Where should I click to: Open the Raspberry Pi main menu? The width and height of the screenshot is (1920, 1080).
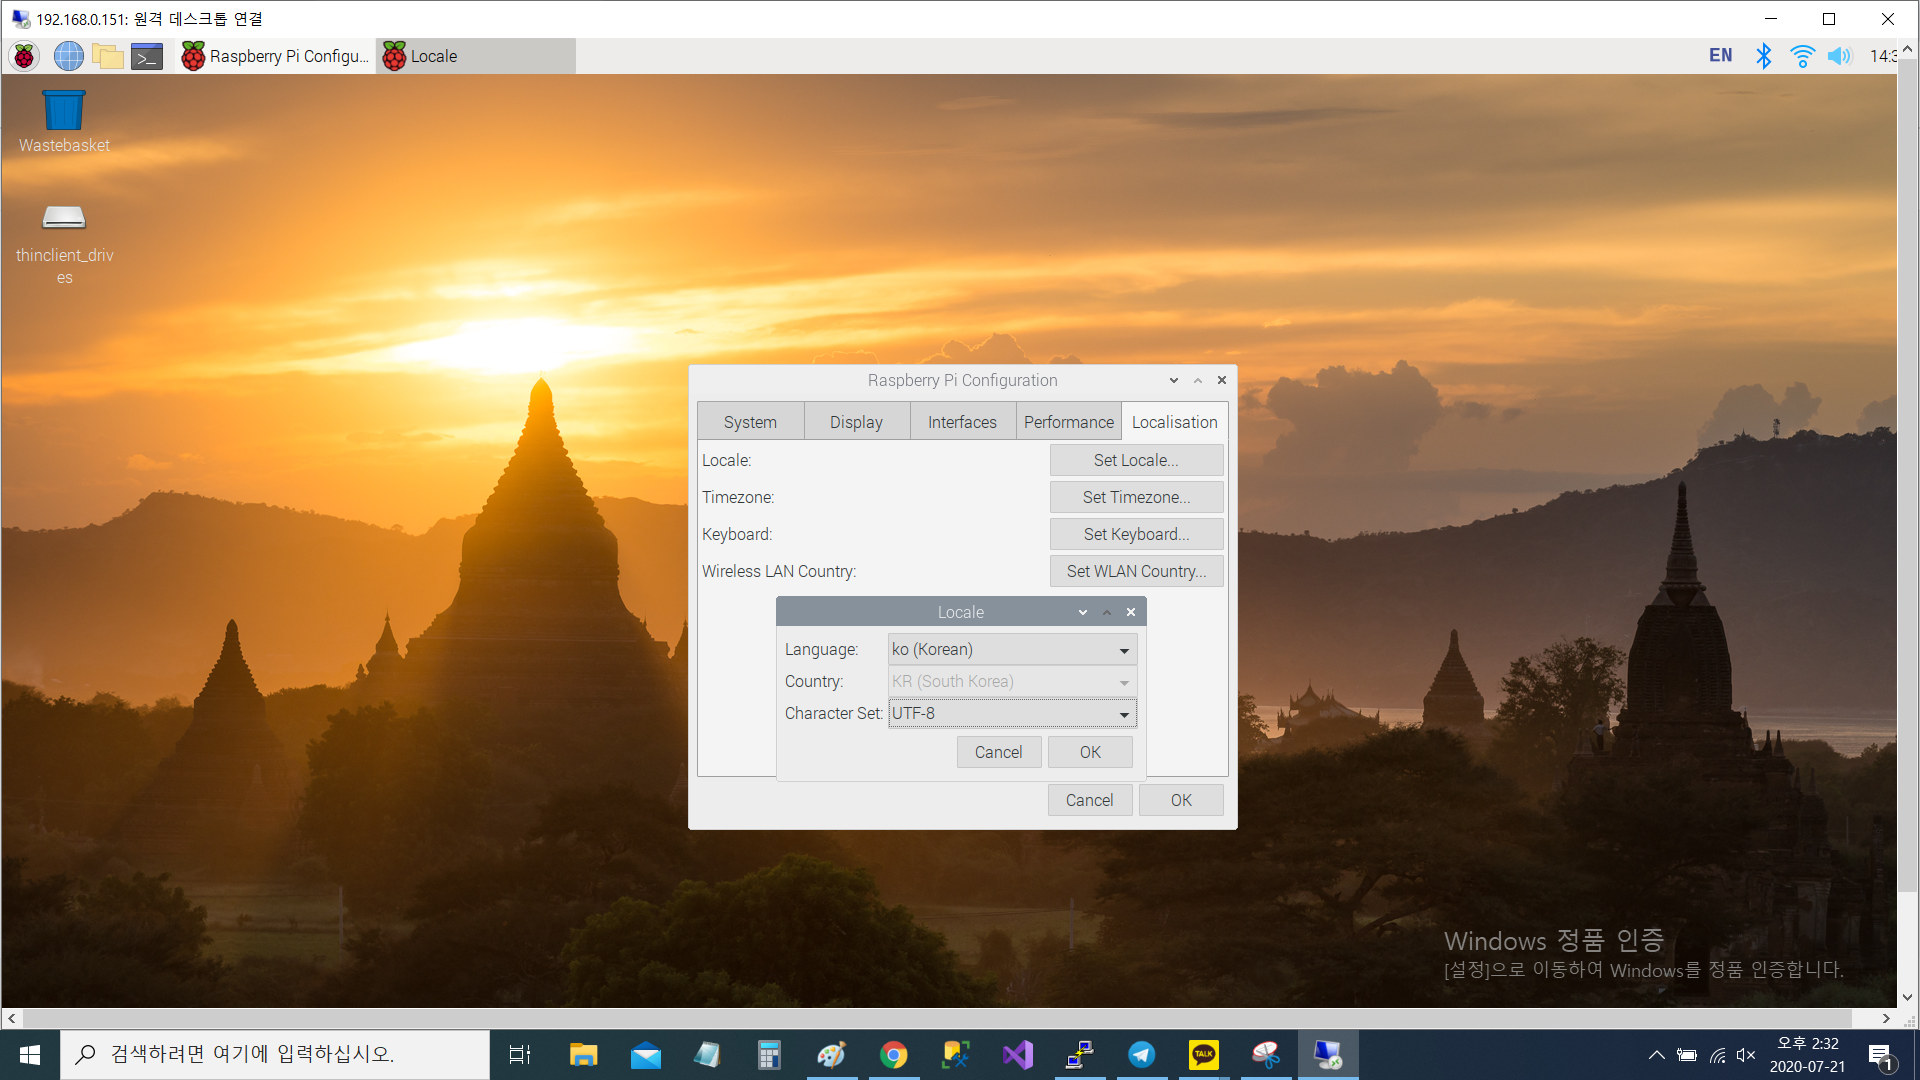click(25, 56)
